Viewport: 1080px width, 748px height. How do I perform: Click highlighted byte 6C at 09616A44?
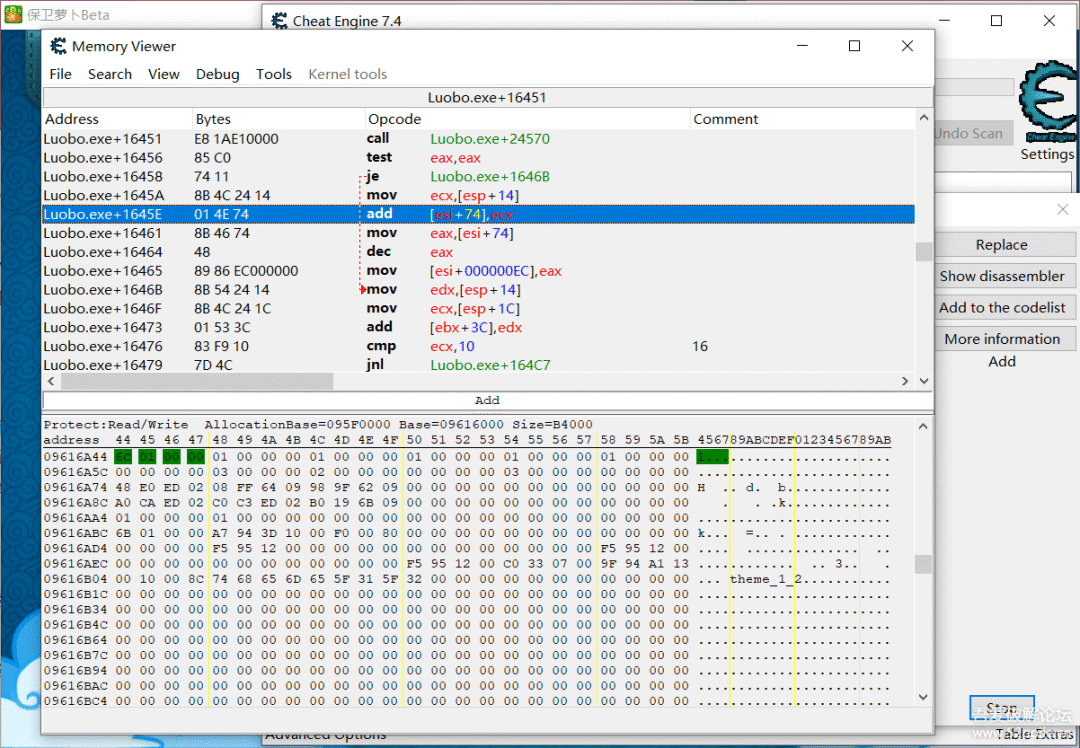(123, 457)
